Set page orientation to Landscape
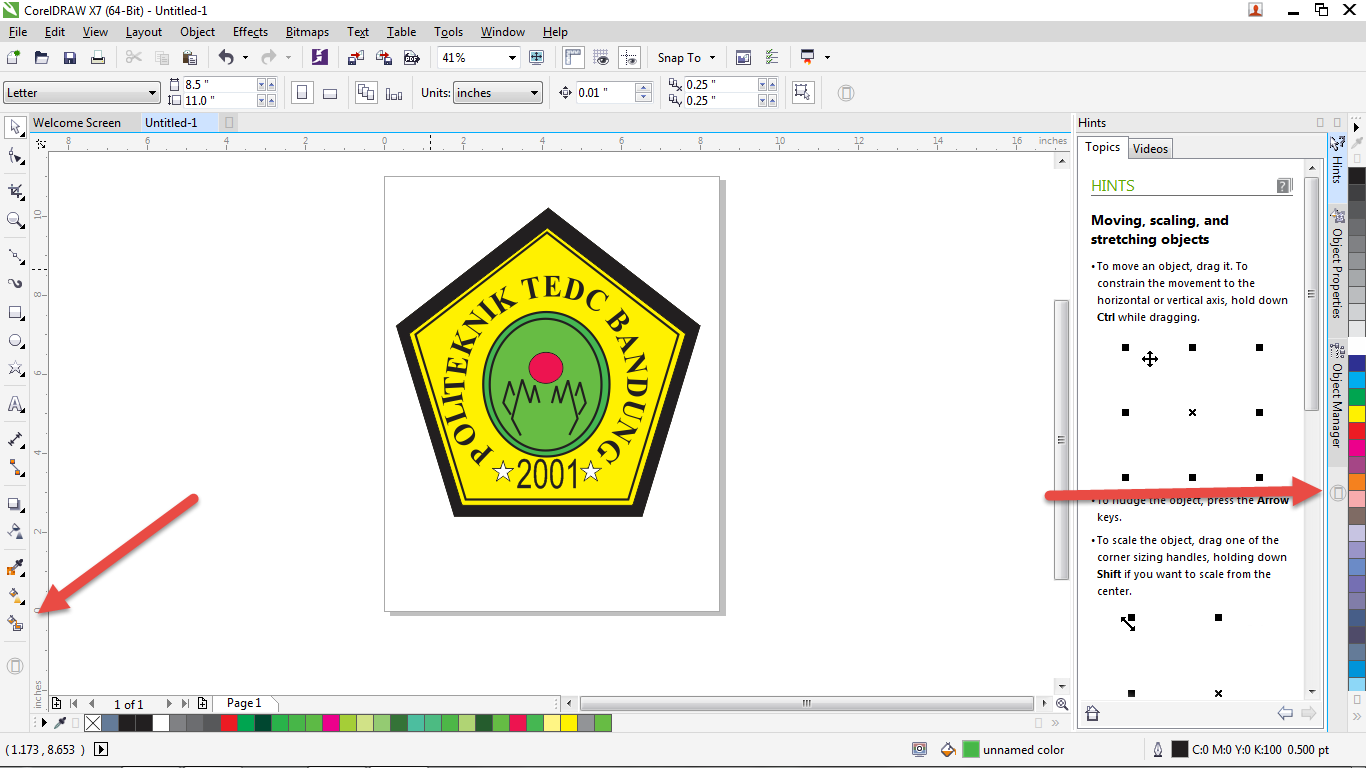1366x768 pixels. pos(330,93)
